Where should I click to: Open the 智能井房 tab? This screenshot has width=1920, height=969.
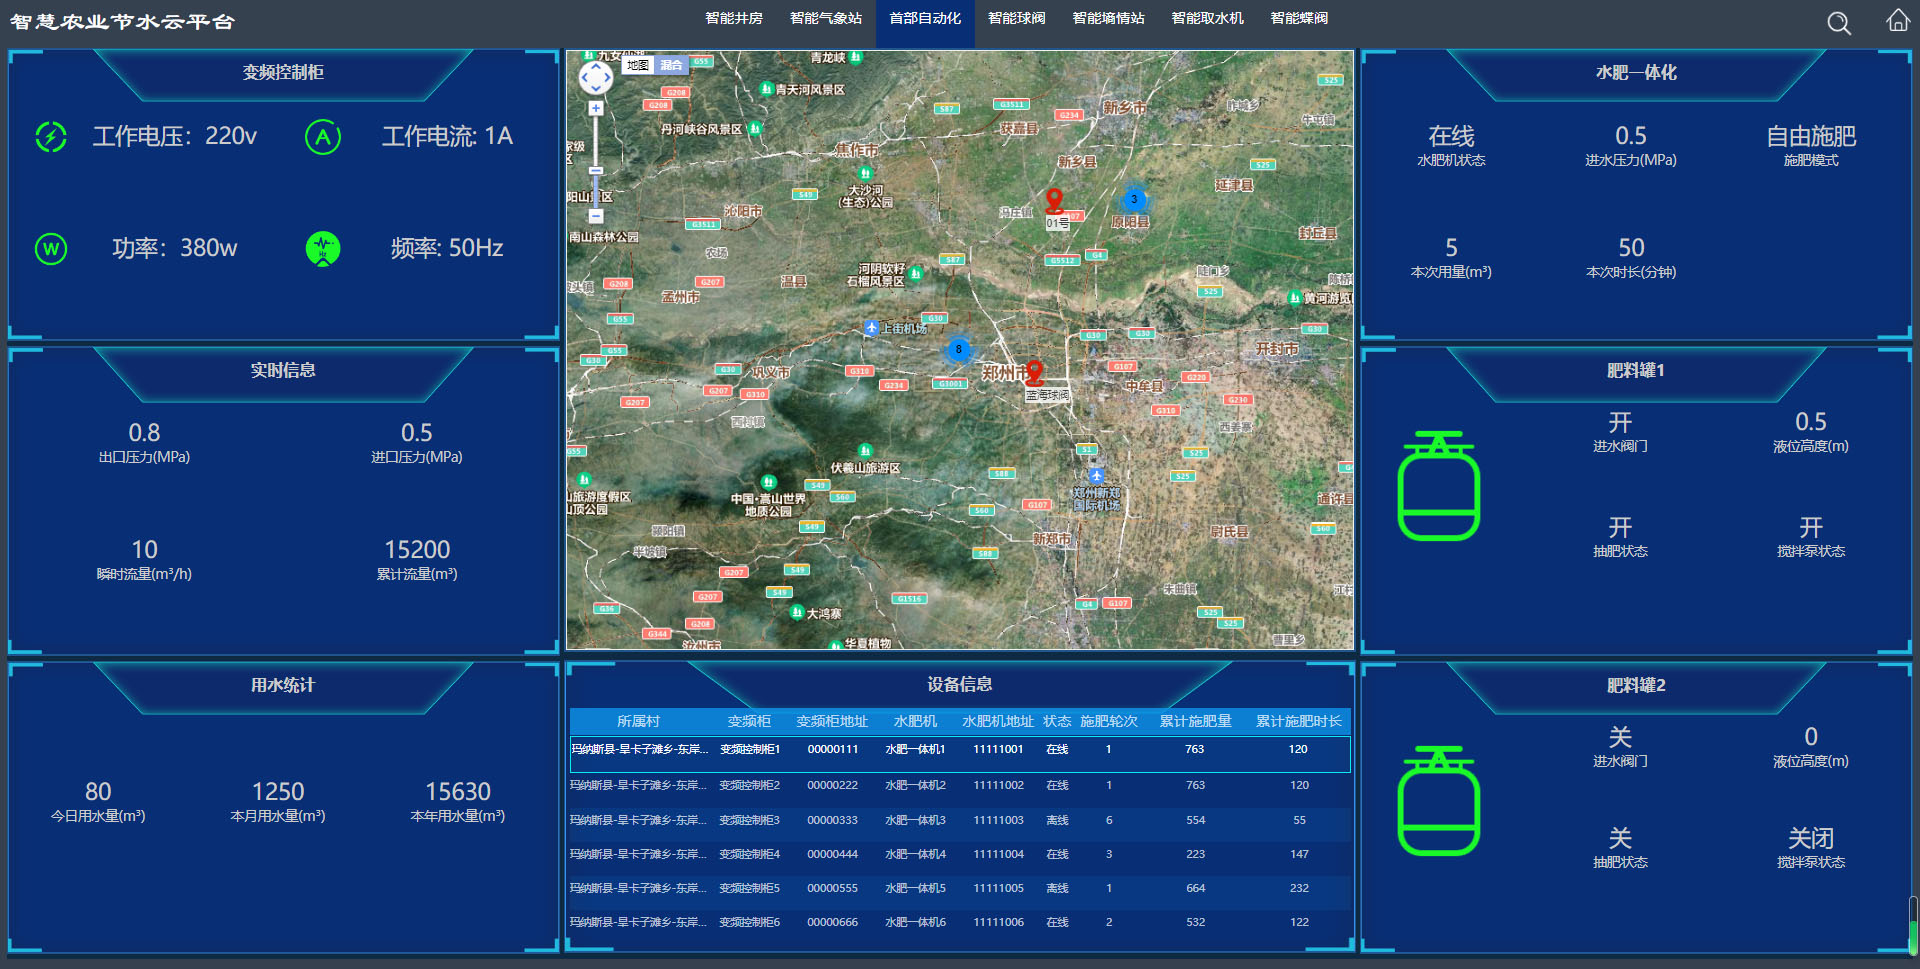733,19
